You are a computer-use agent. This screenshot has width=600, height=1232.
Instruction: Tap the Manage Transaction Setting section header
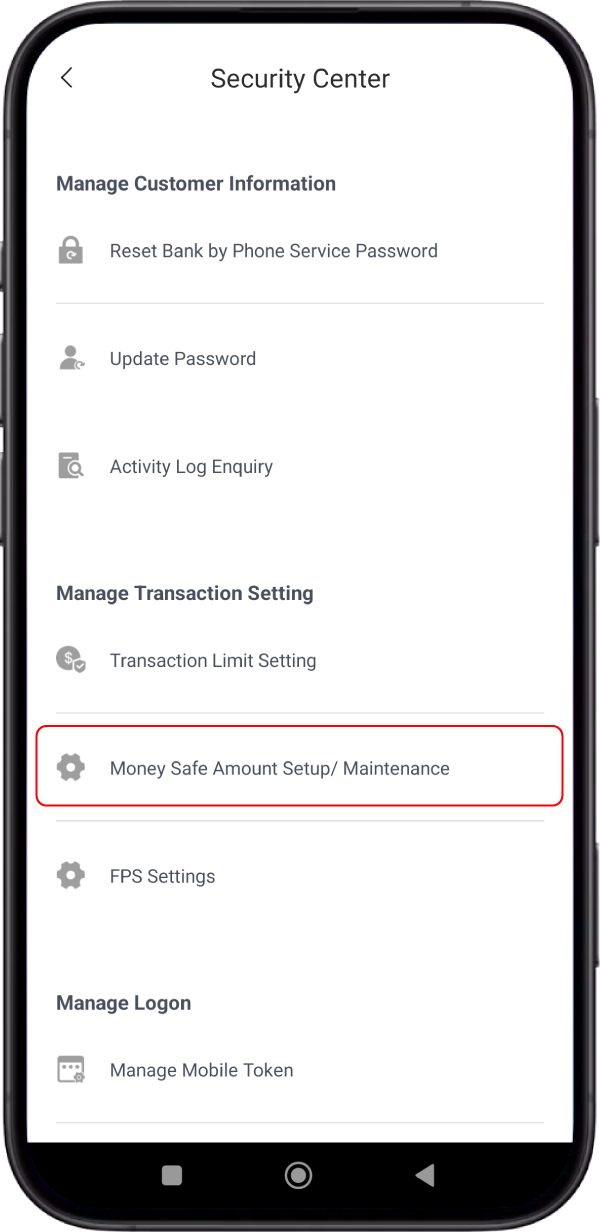(x=185, y=593)
